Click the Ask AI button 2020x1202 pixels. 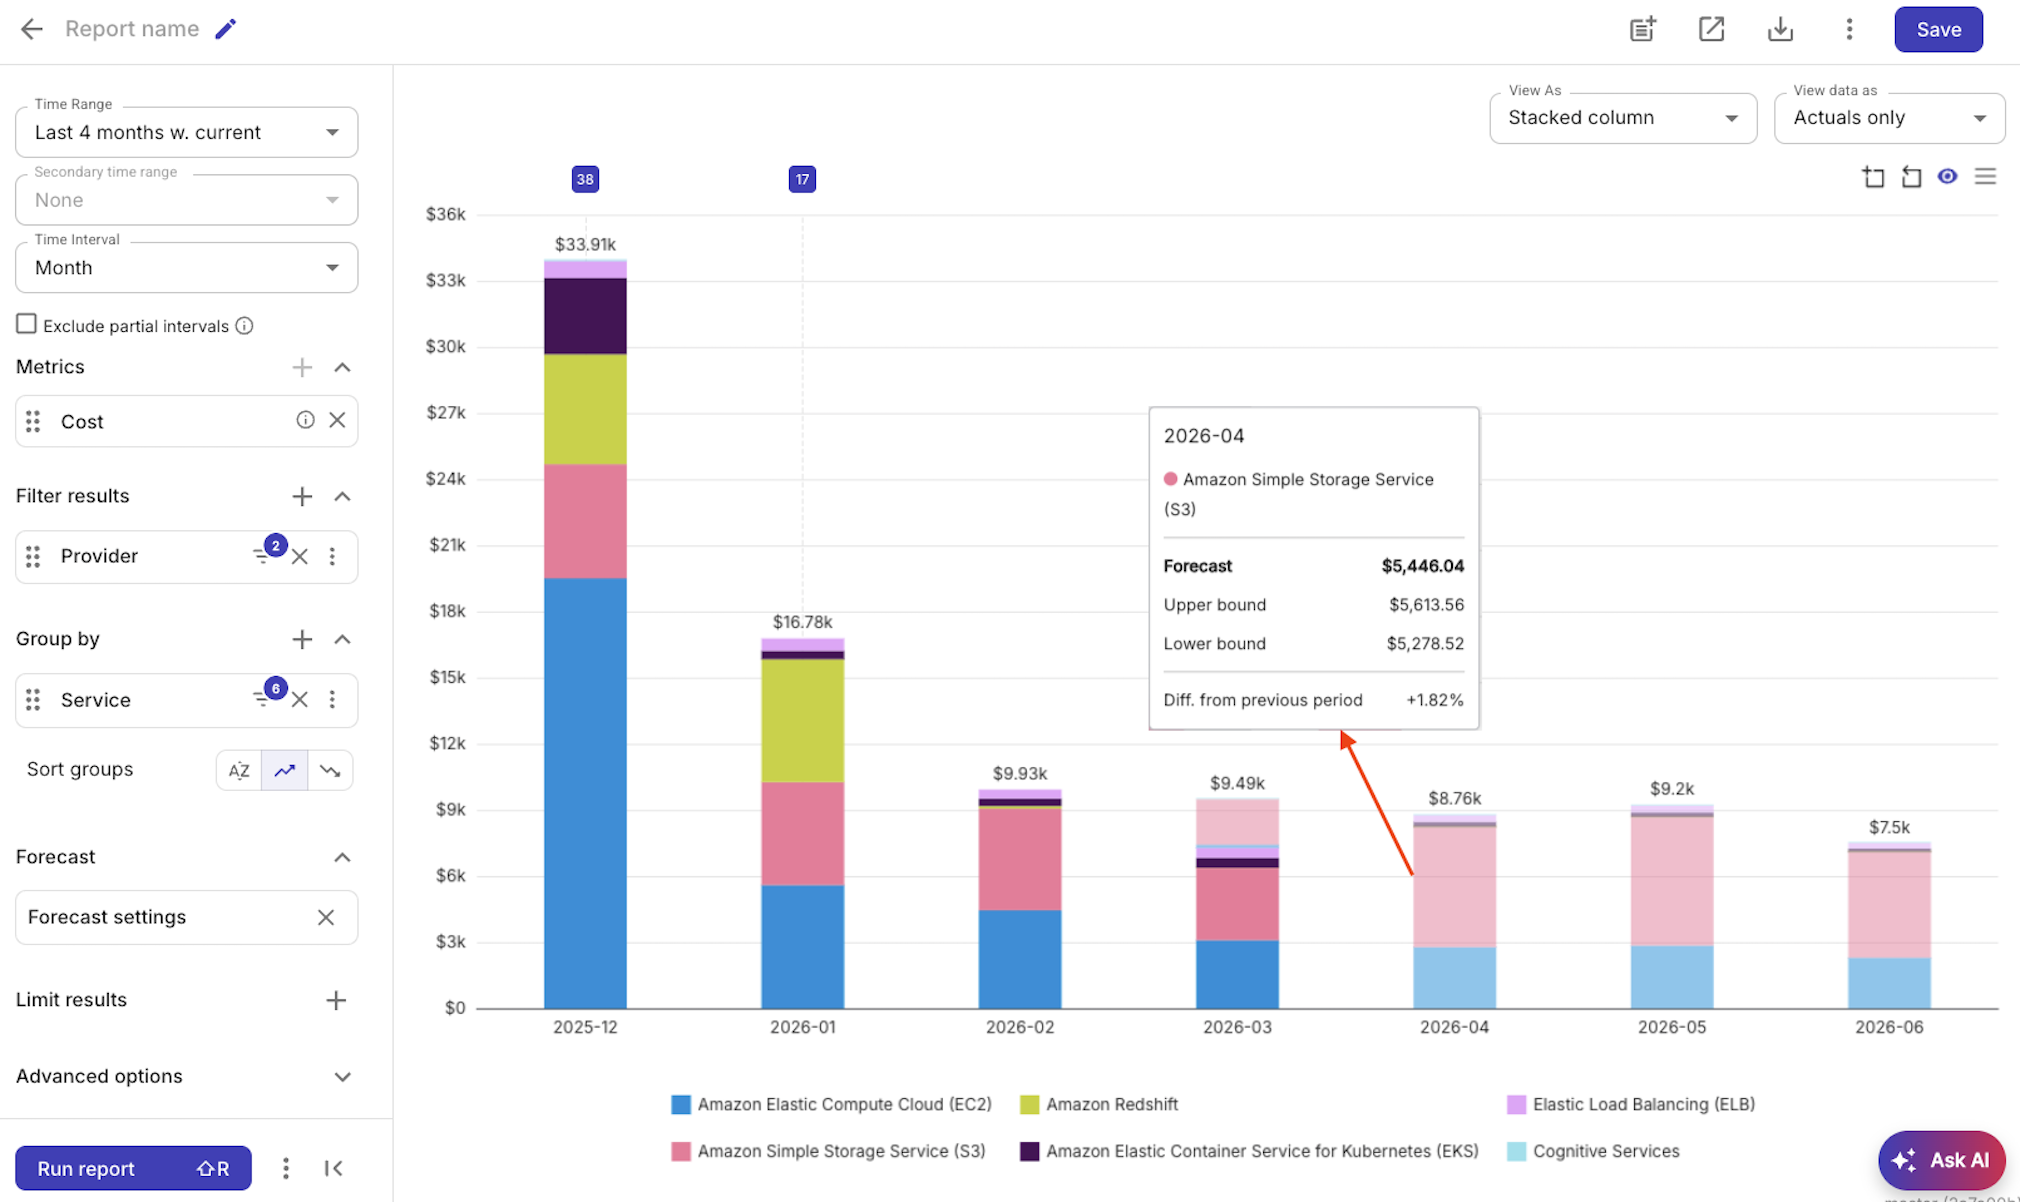click(x=1940, y=1160)
